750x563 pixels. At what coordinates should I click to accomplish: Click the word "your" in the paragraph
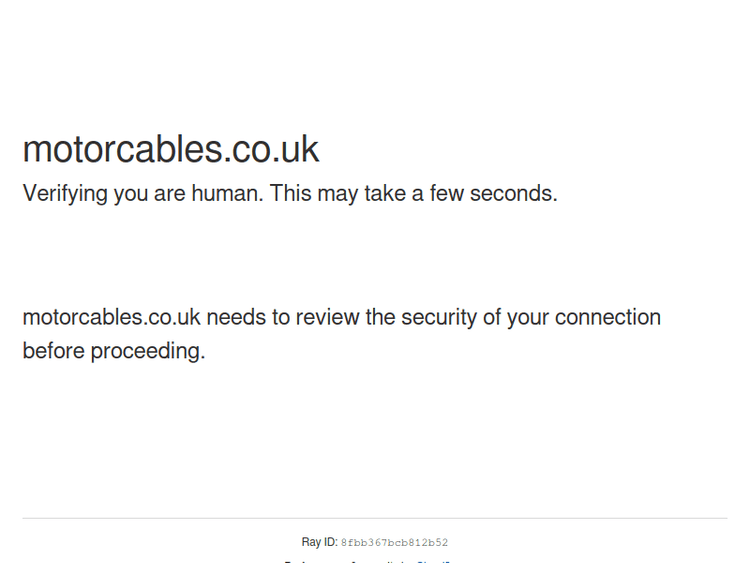point(527,318)
